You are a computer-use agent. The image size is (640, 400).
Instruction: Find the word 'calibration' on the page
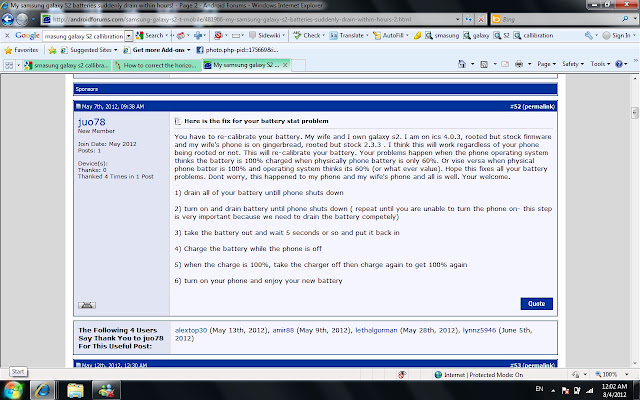click(x=533, y=36)
